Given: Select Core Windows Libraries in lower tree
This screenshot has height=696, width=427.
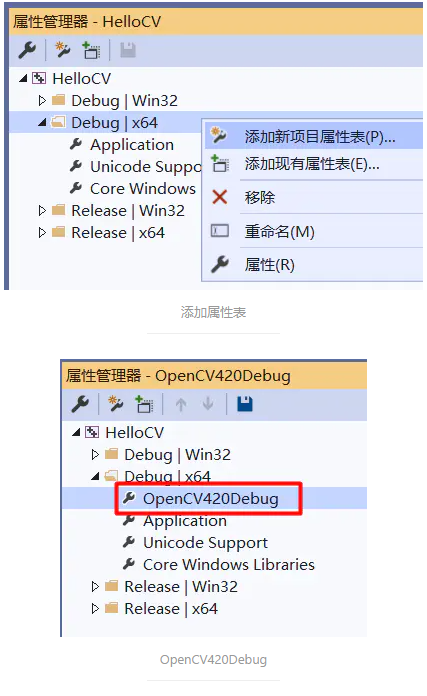Looking at the screenshot, I should [x=229, y=565].
